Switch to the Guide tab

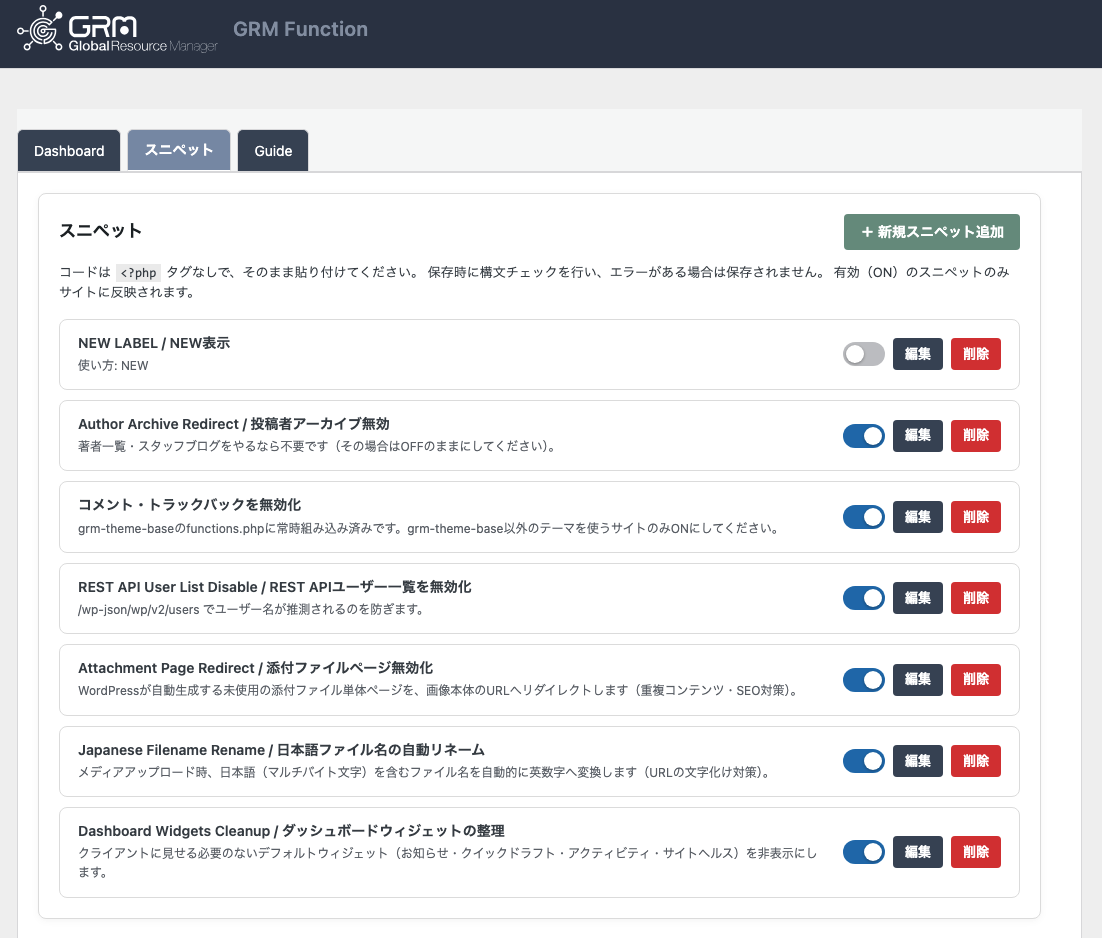coord(273,150)
